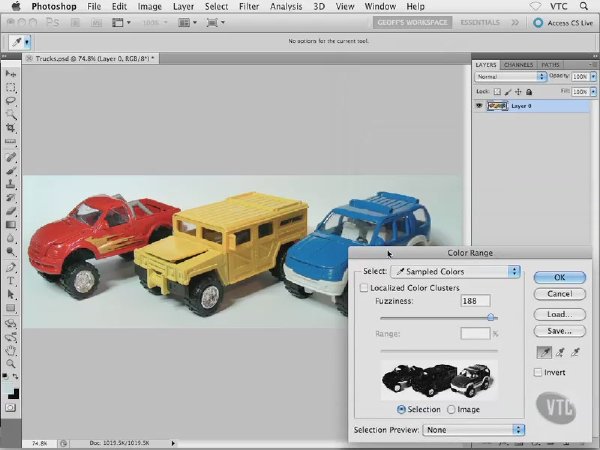Check the Invert option
The width and height of the screenshot is (600, 450).
[x=538, y=372]
